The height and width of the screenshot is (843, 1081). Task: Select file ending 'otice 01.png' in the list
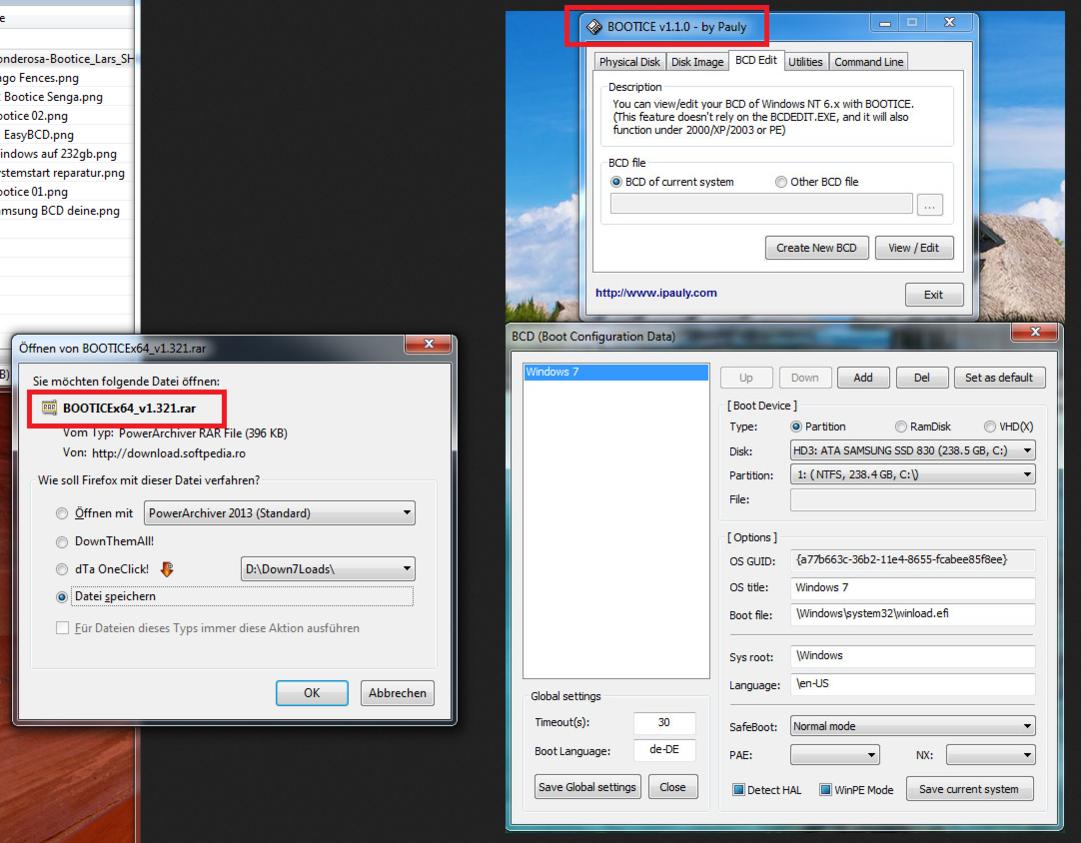[x=34, y=192]
